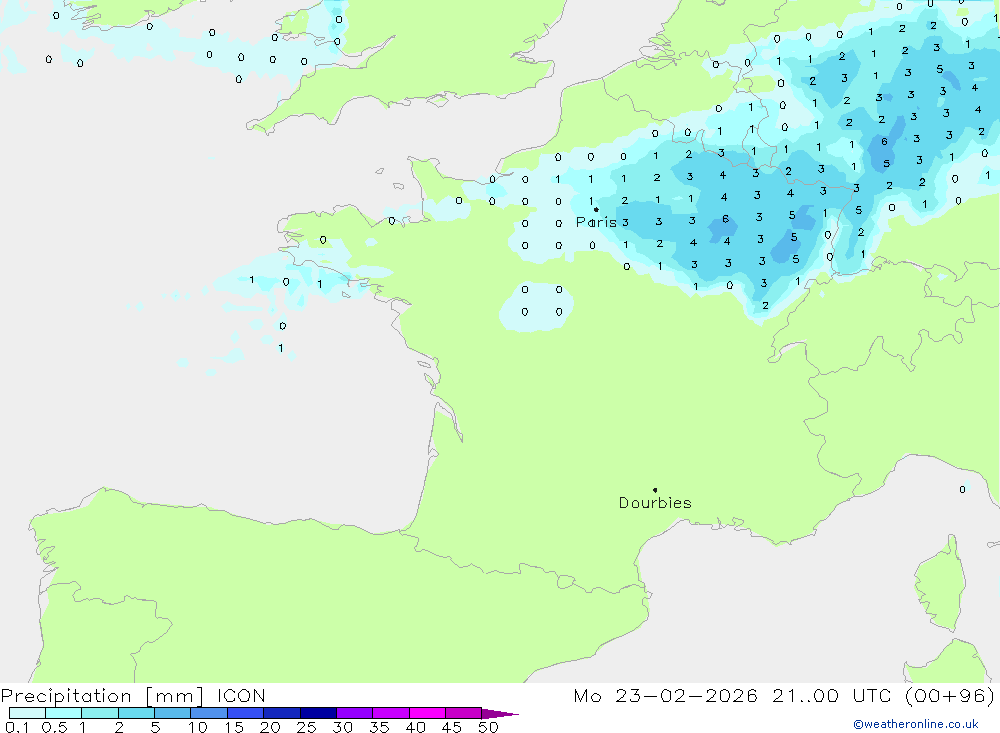Pick the 1–2 mm legend swatch
Image resolution: width=1000 pixels, height=733 pixels.
click(x=100, y=713)
